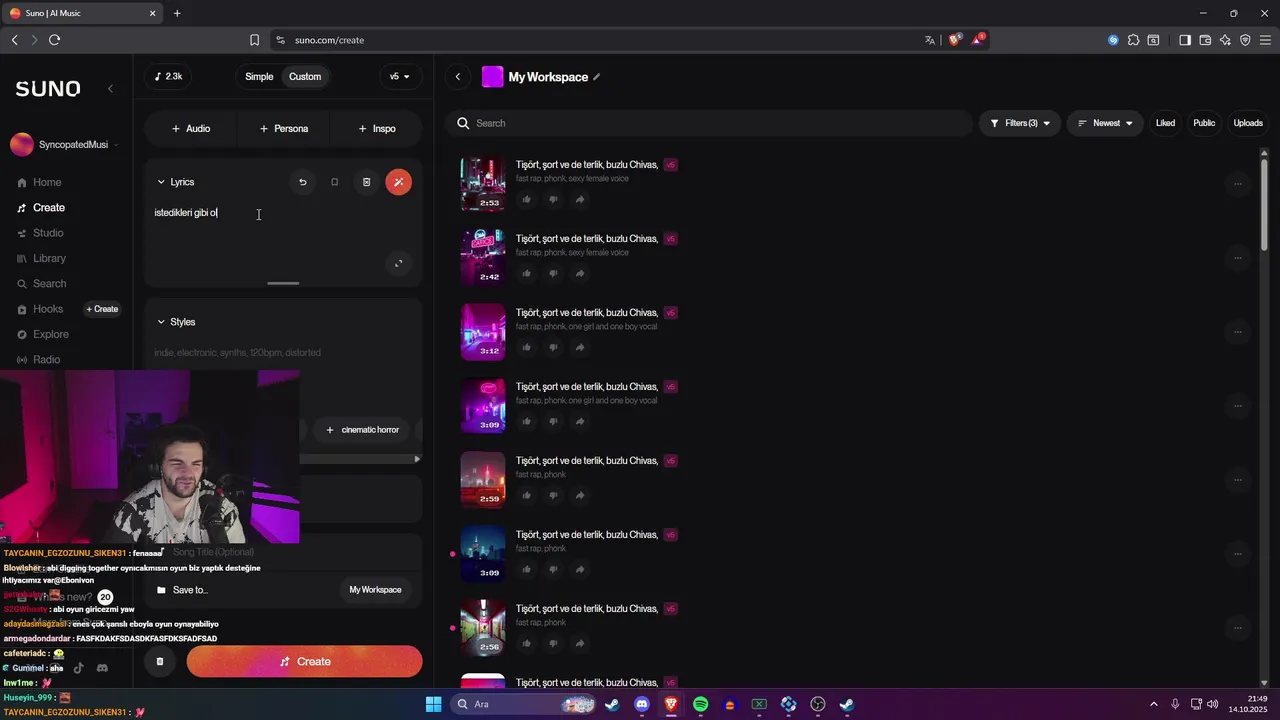The image size is (1280, 720).
Task: Open more options for the first song
Action: (x=1237, y=184)
